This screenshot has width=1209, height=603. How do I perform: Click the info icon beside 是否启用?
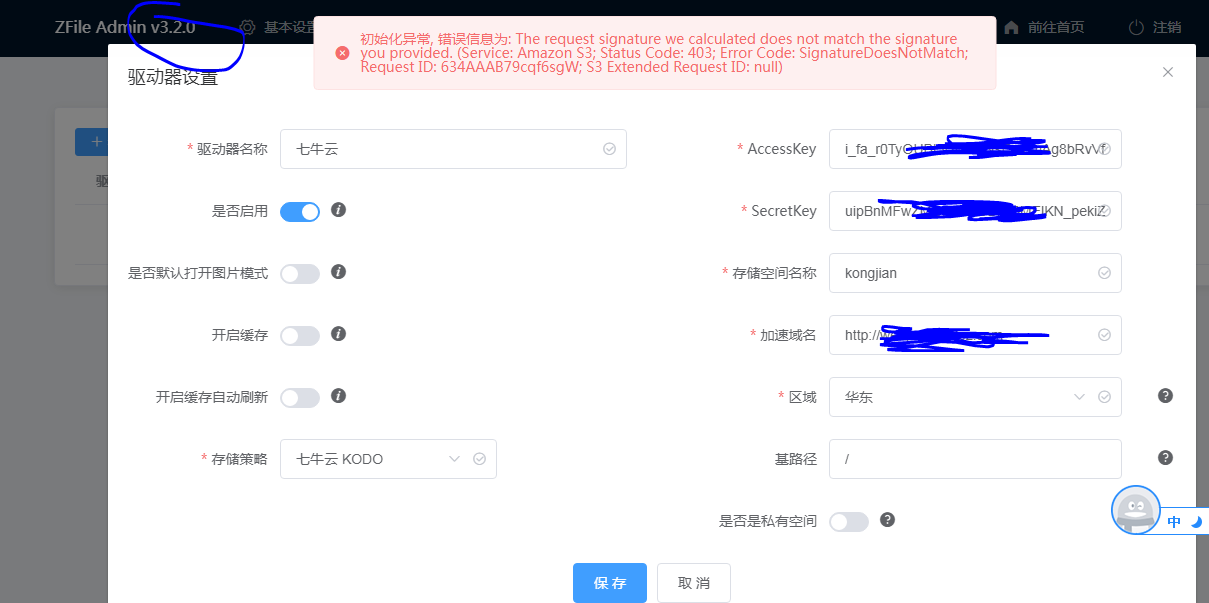338,211
